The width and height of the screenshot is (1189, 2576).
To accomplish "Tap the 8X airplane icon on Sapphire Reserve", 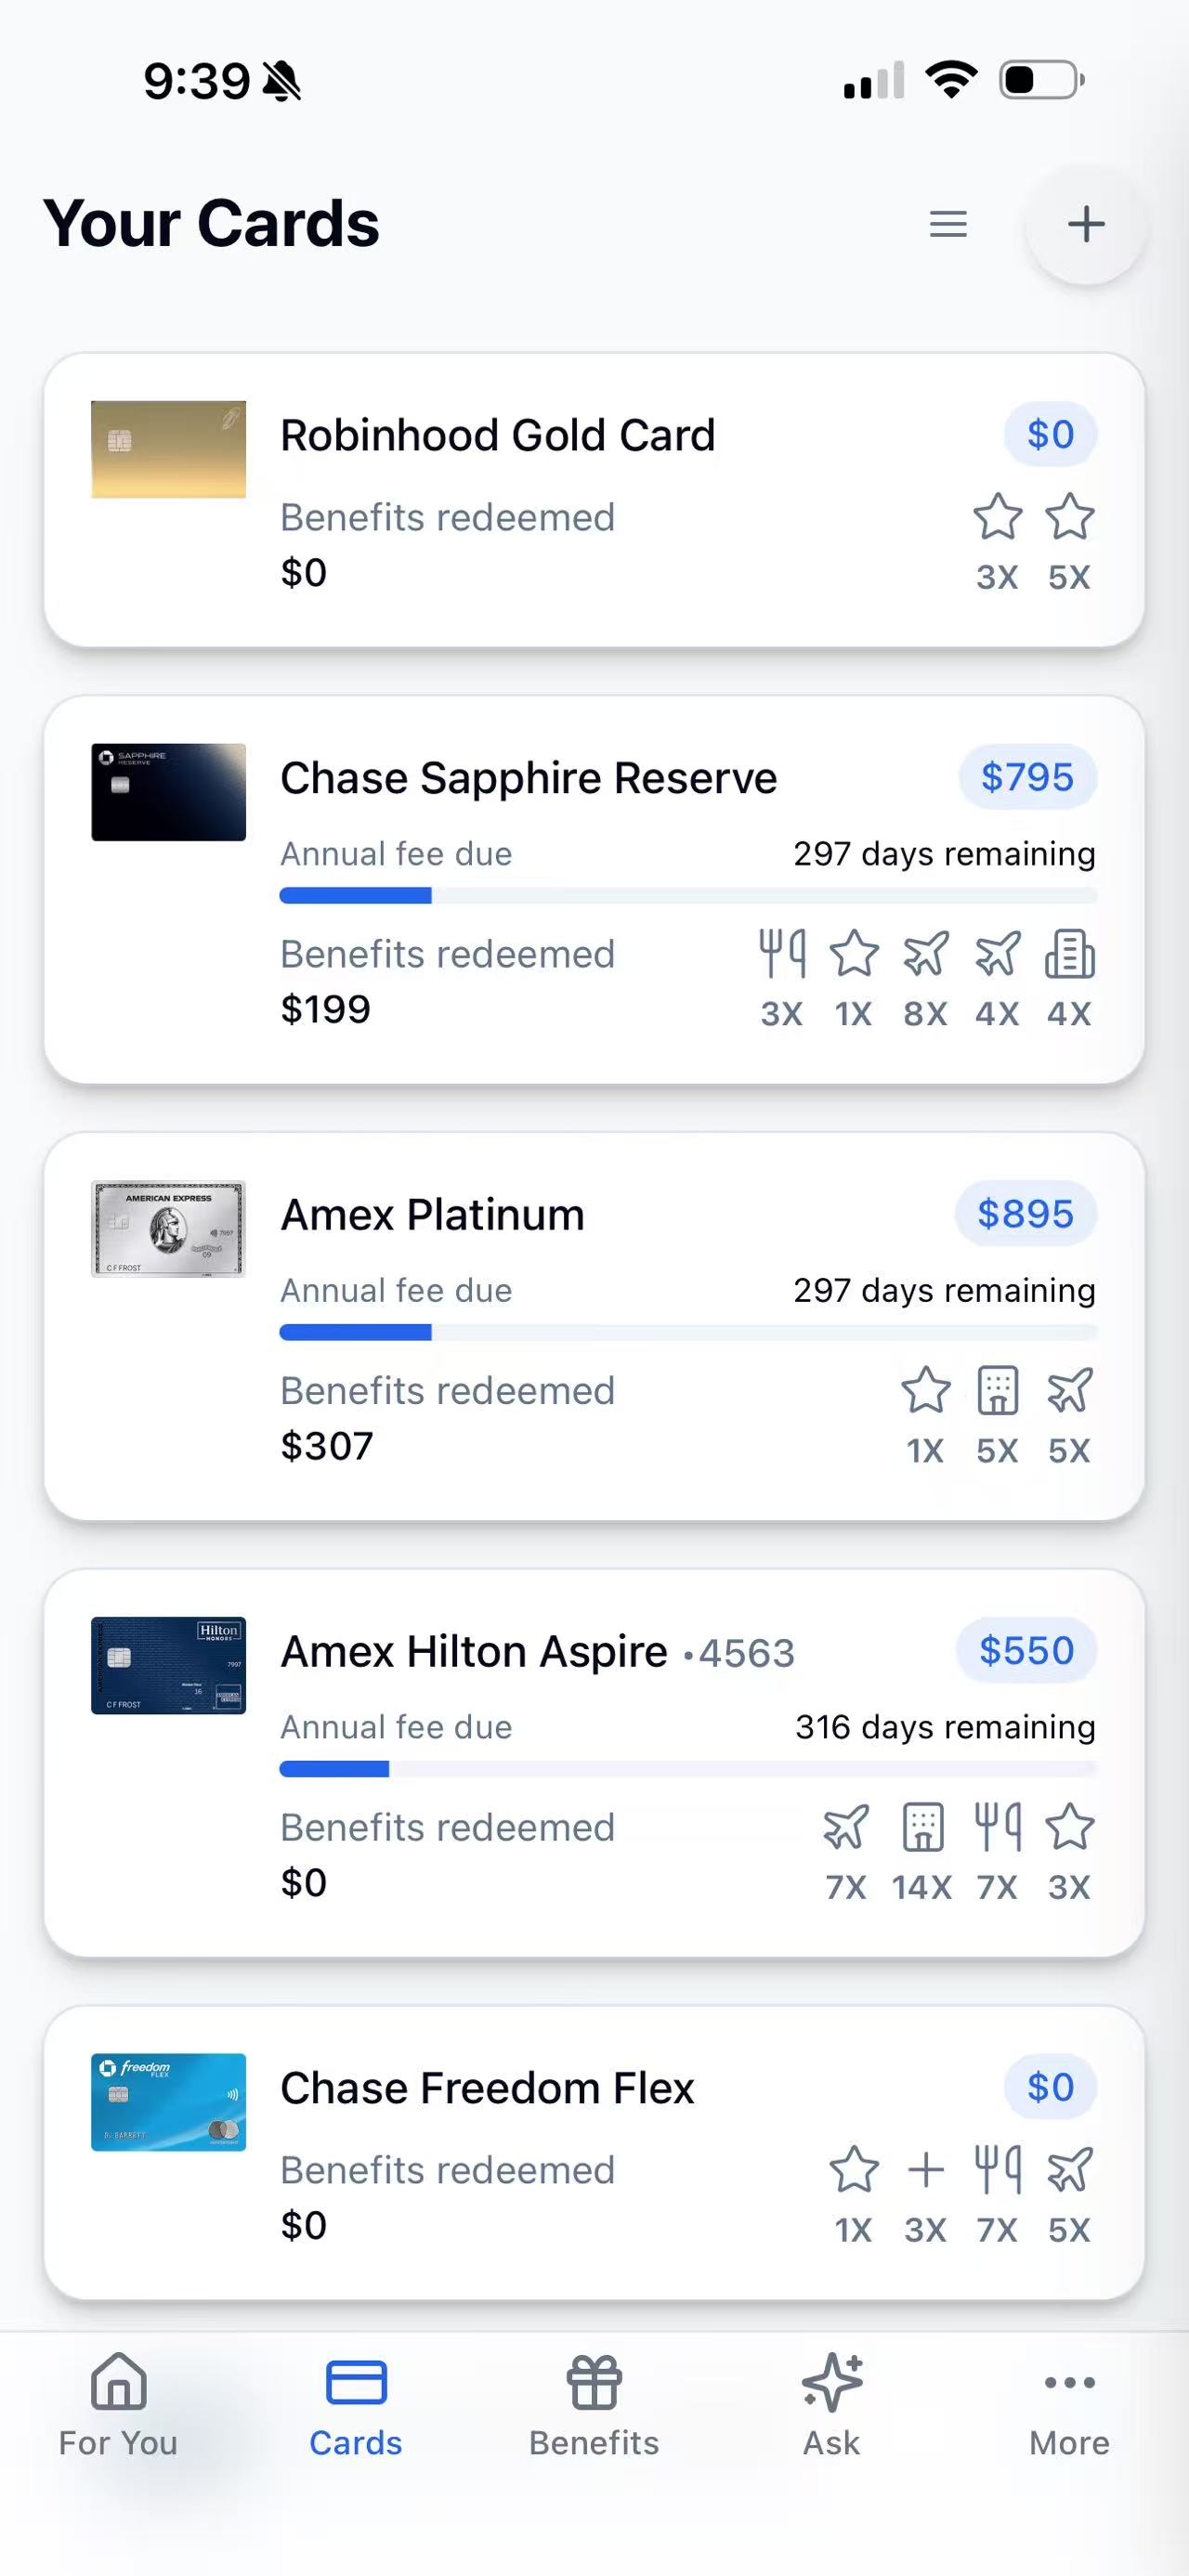I will tap(925, 953).
